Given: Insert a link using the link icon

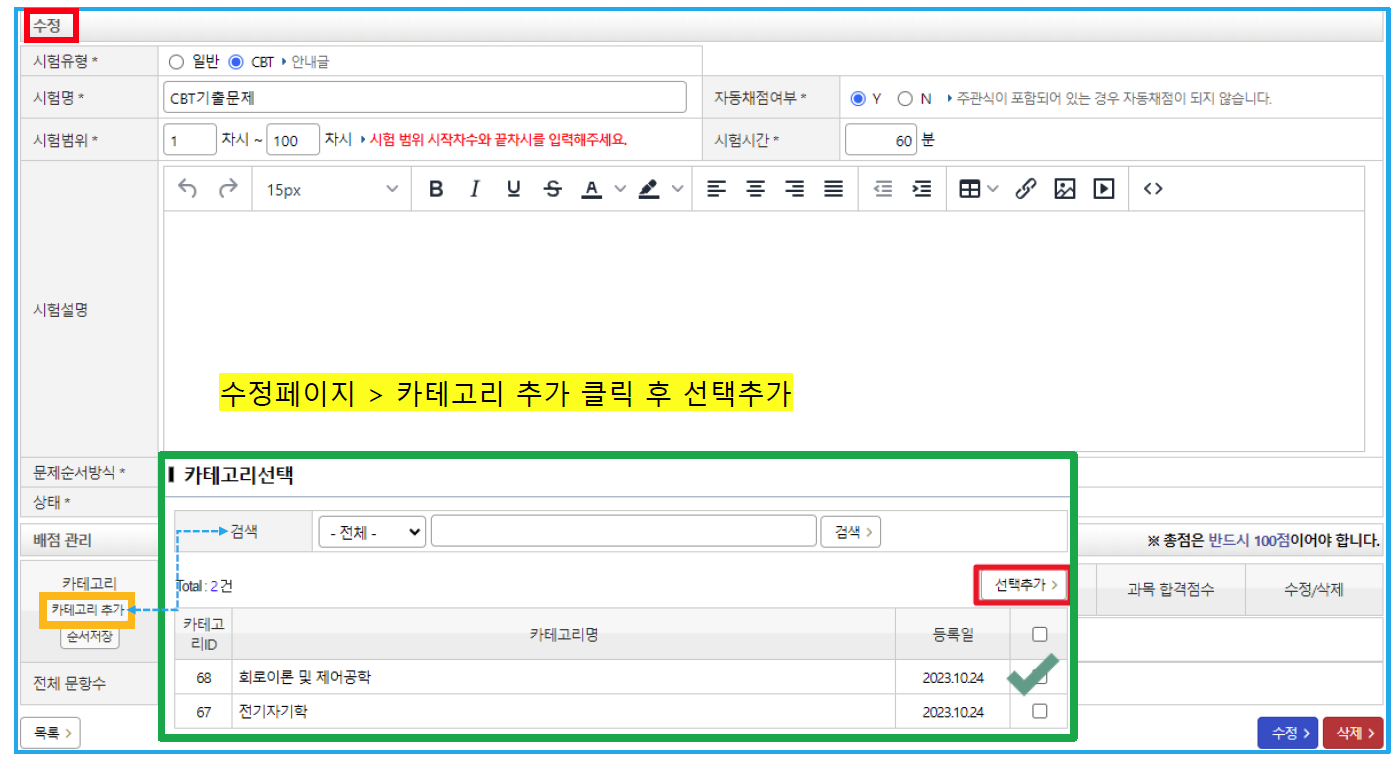Looking at the screenshot, I should click(x=1025, y=189).
